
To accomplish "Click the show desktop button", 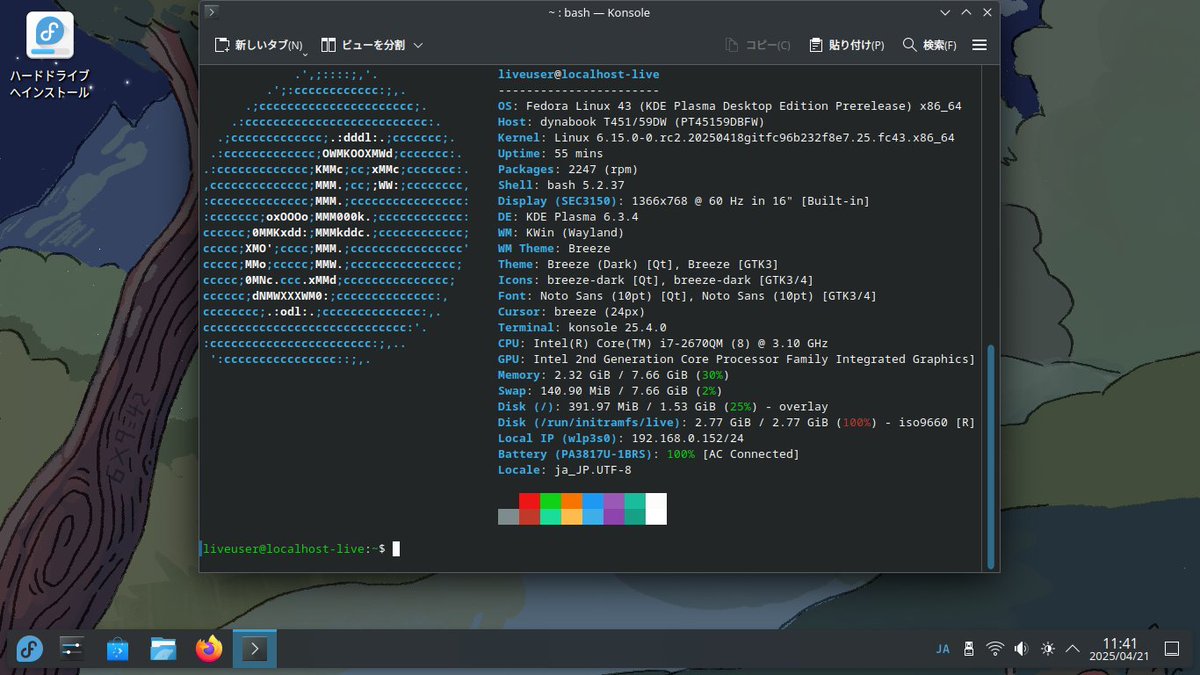I will coord(1172,649).
